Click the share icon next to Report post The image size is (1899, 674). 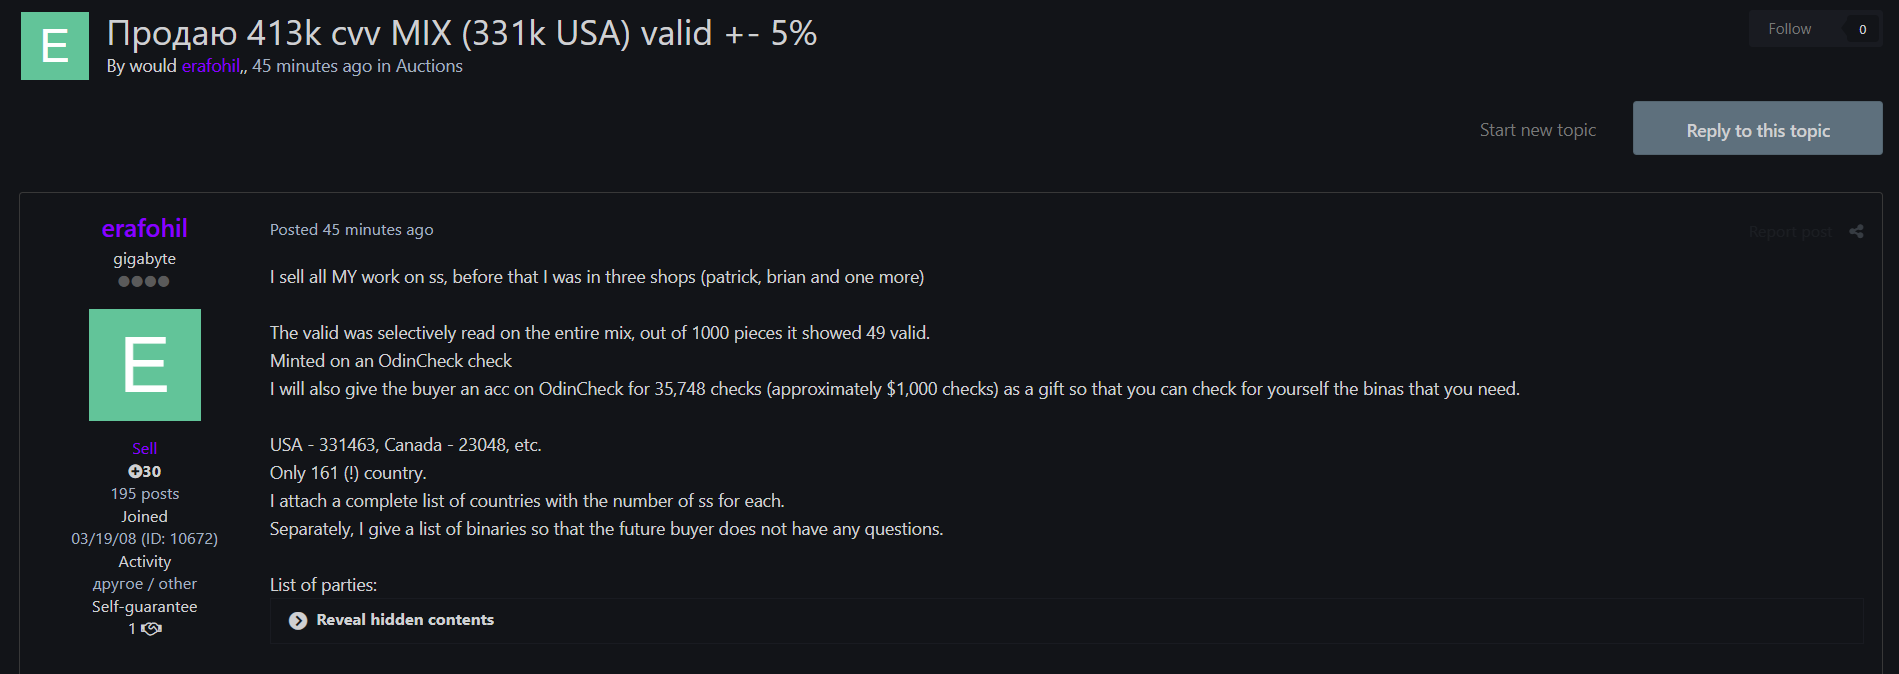(1856, 232)
